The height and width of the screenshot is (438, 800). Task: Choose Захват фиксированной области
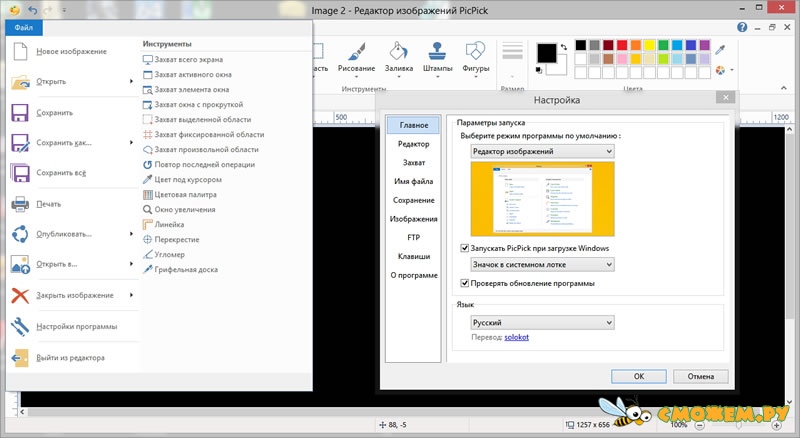pos(204,135)
